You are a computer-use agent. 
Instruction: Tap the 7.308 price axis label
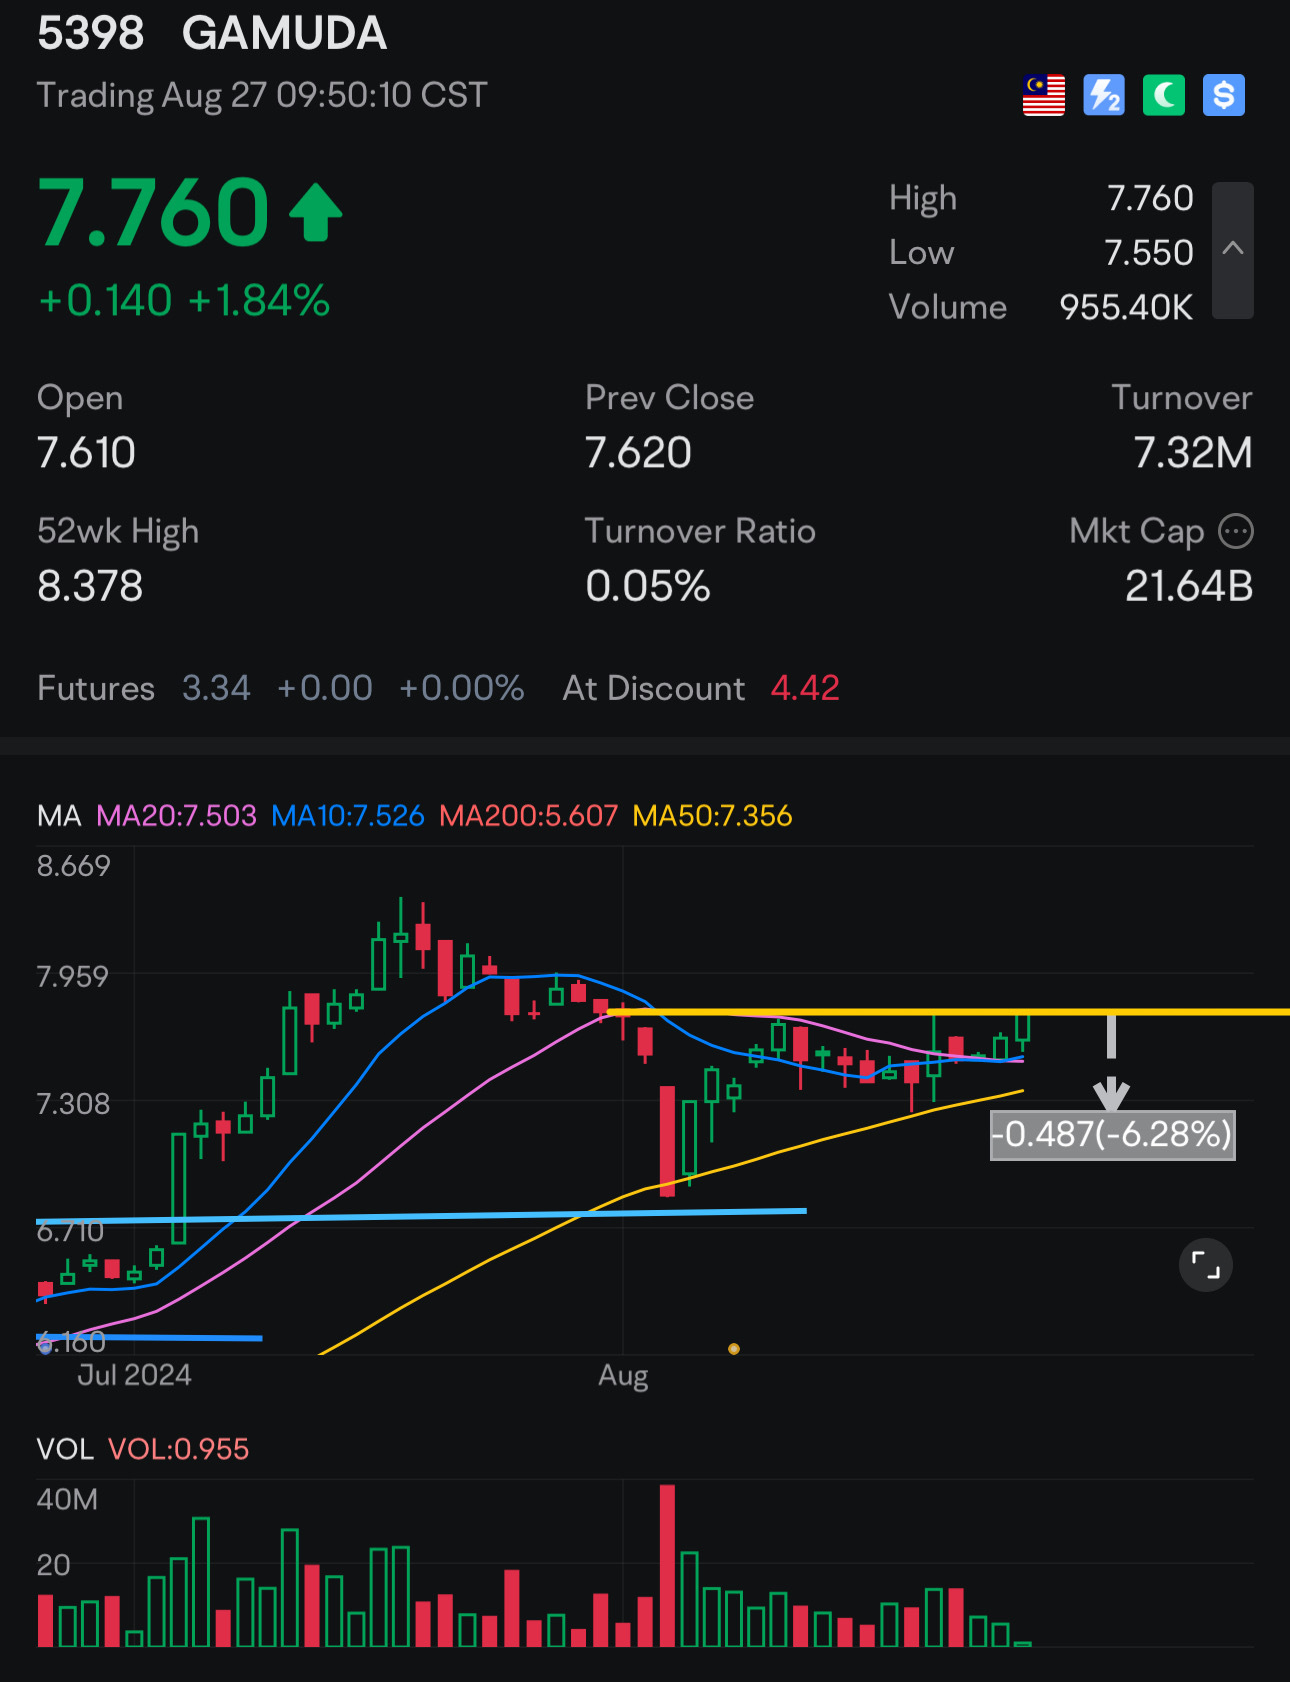coord(73,1104)
